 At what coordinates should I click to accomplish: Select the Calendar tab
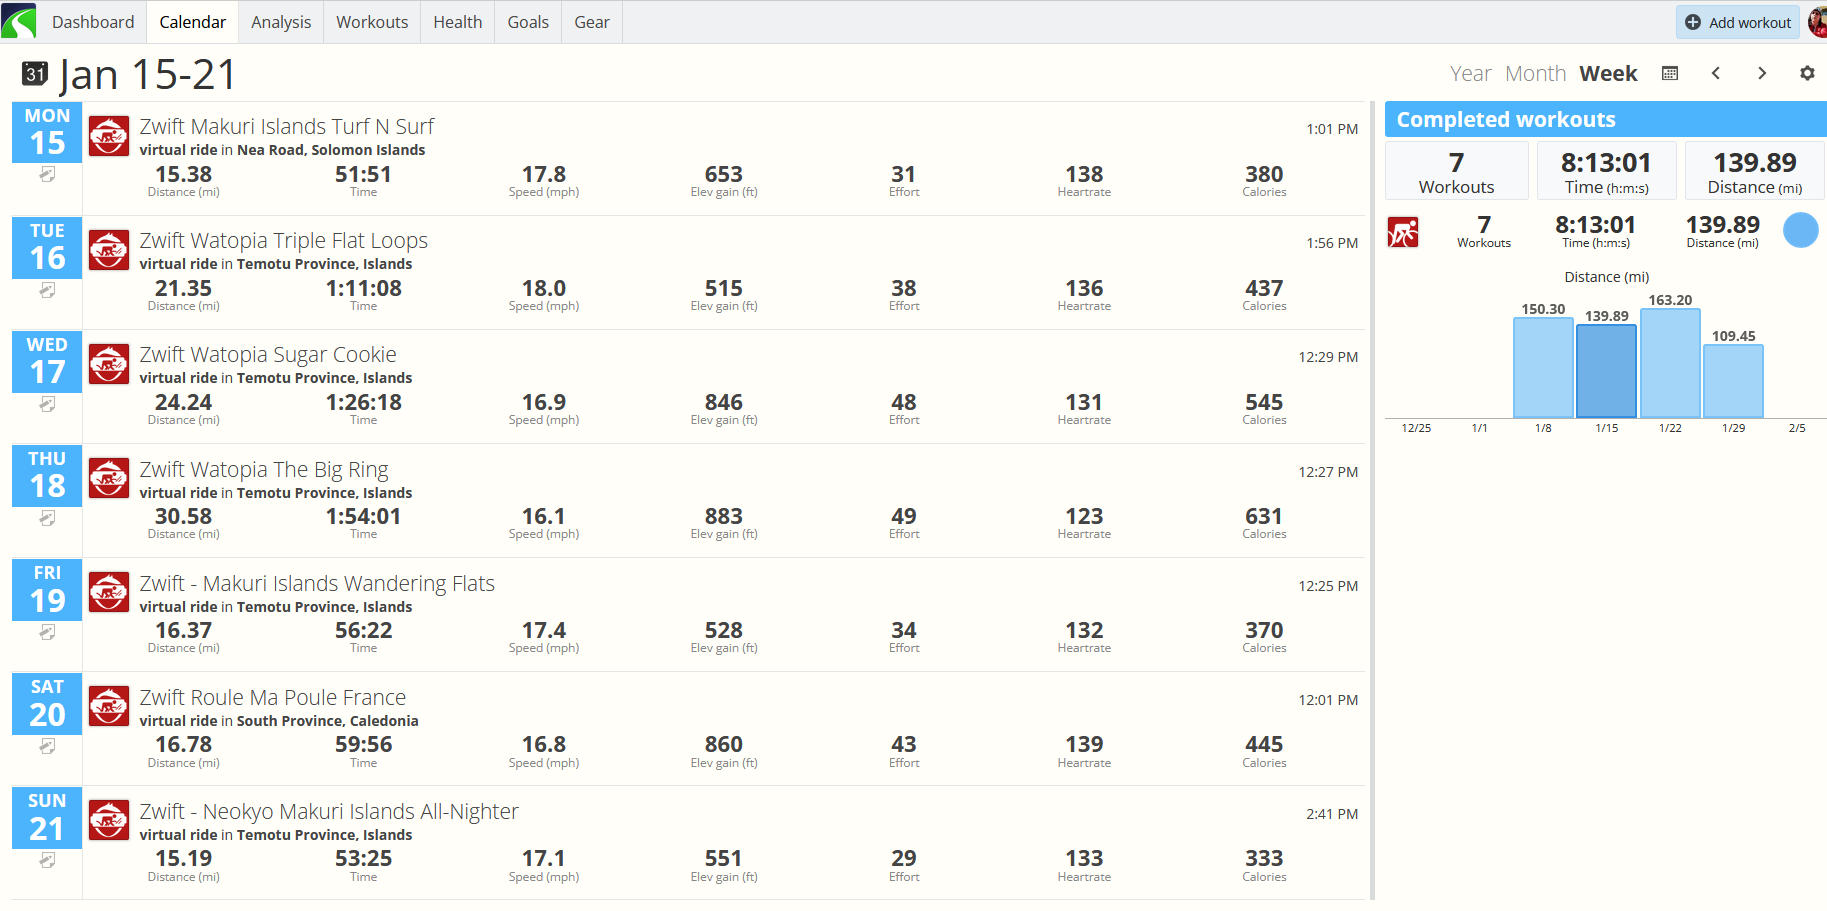pos(193,22)
